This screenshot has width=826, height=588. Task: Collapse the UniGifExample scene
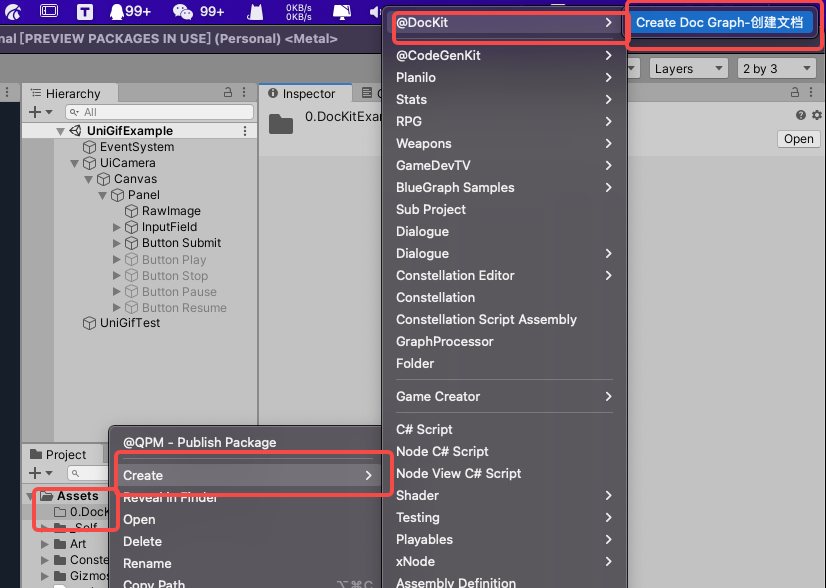coord(61,131)
